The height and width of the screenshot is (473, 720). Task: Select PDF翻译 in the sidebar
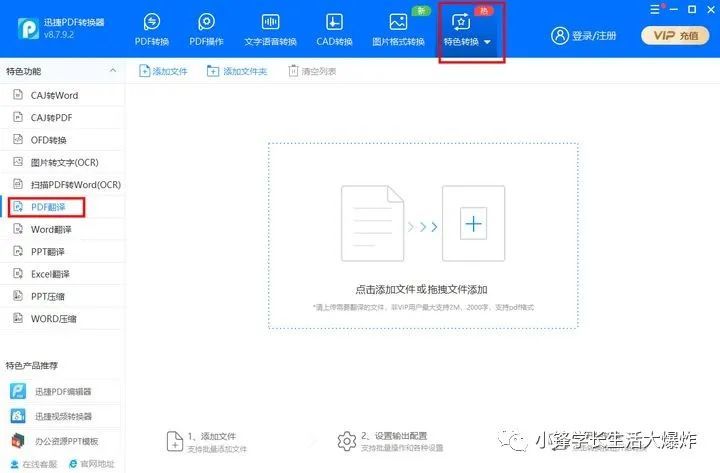coord(62,207)
